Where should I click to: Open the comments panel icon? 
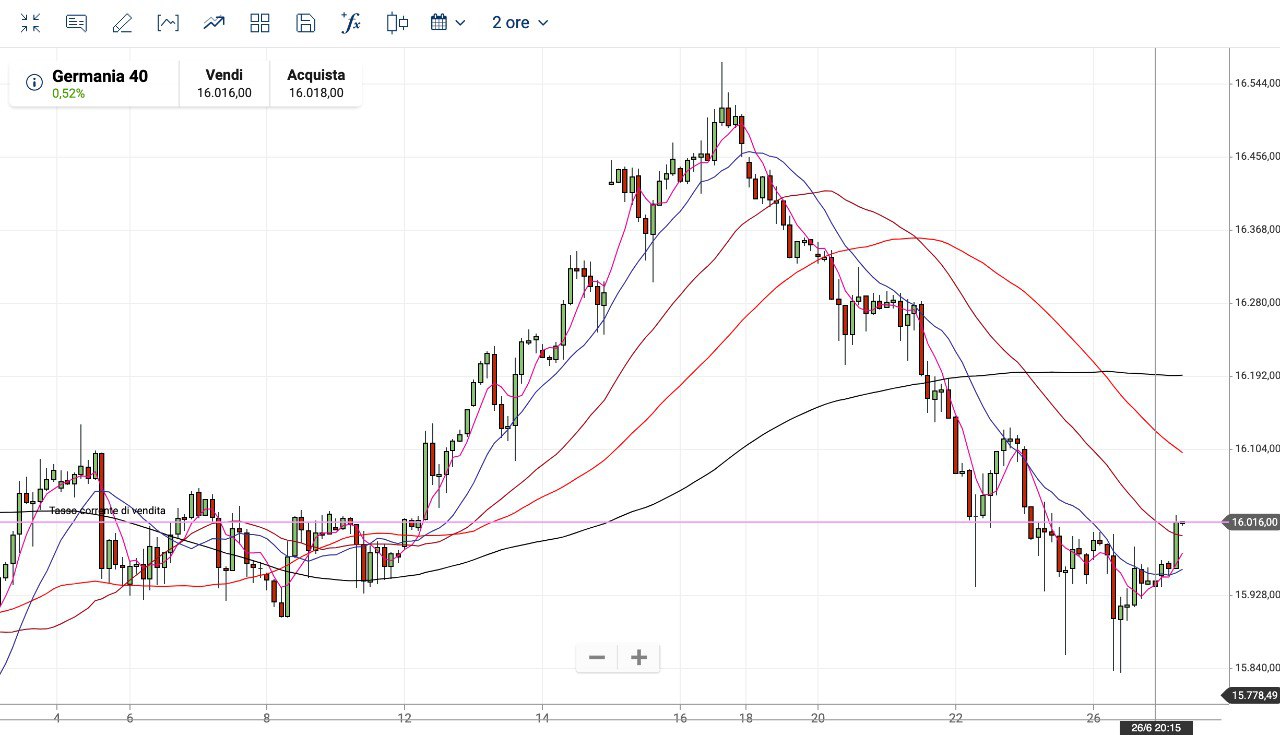coord(76,23)
